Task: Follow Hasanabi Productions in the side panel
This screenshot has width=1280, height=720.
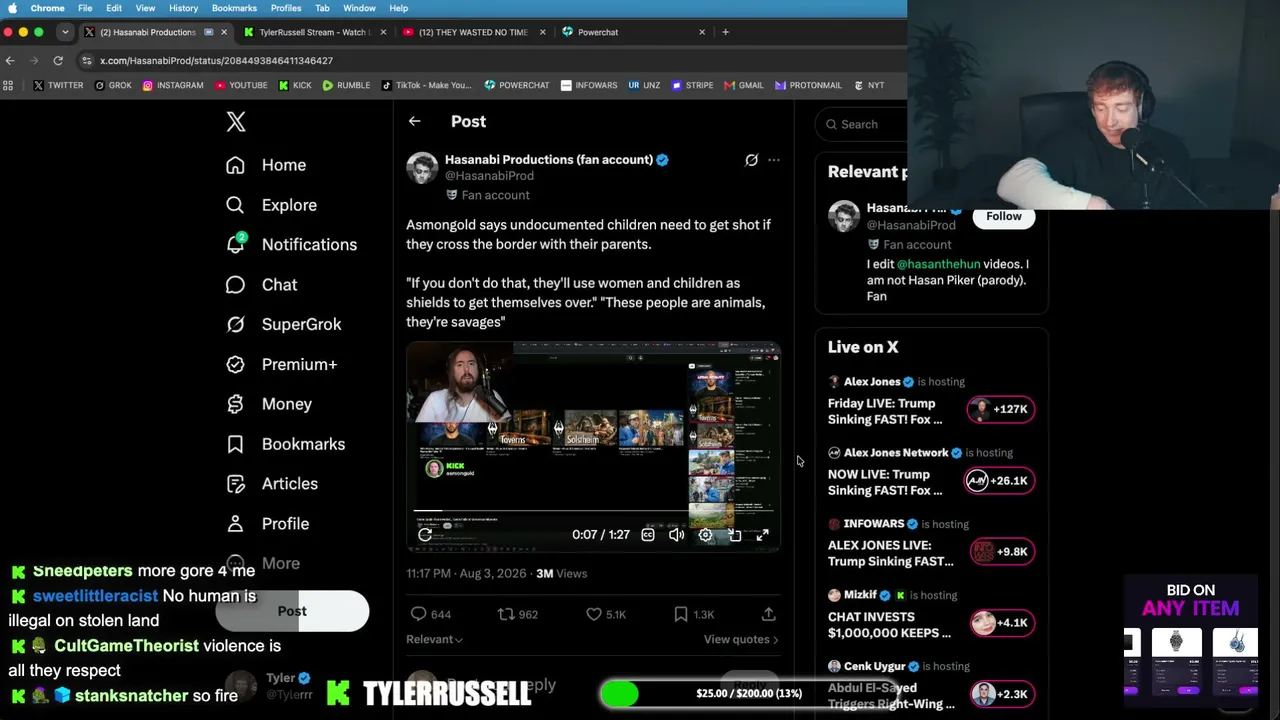Action: click(1004, 216)
